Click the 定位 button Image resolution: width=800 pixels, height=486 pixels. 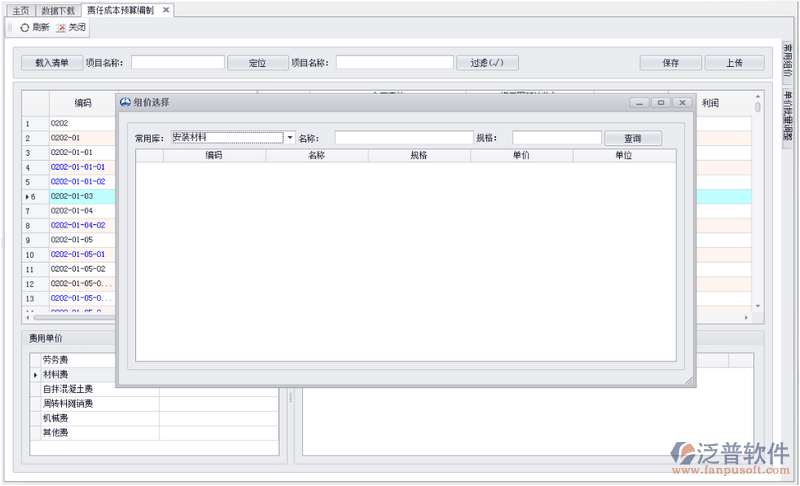(258, 63)
